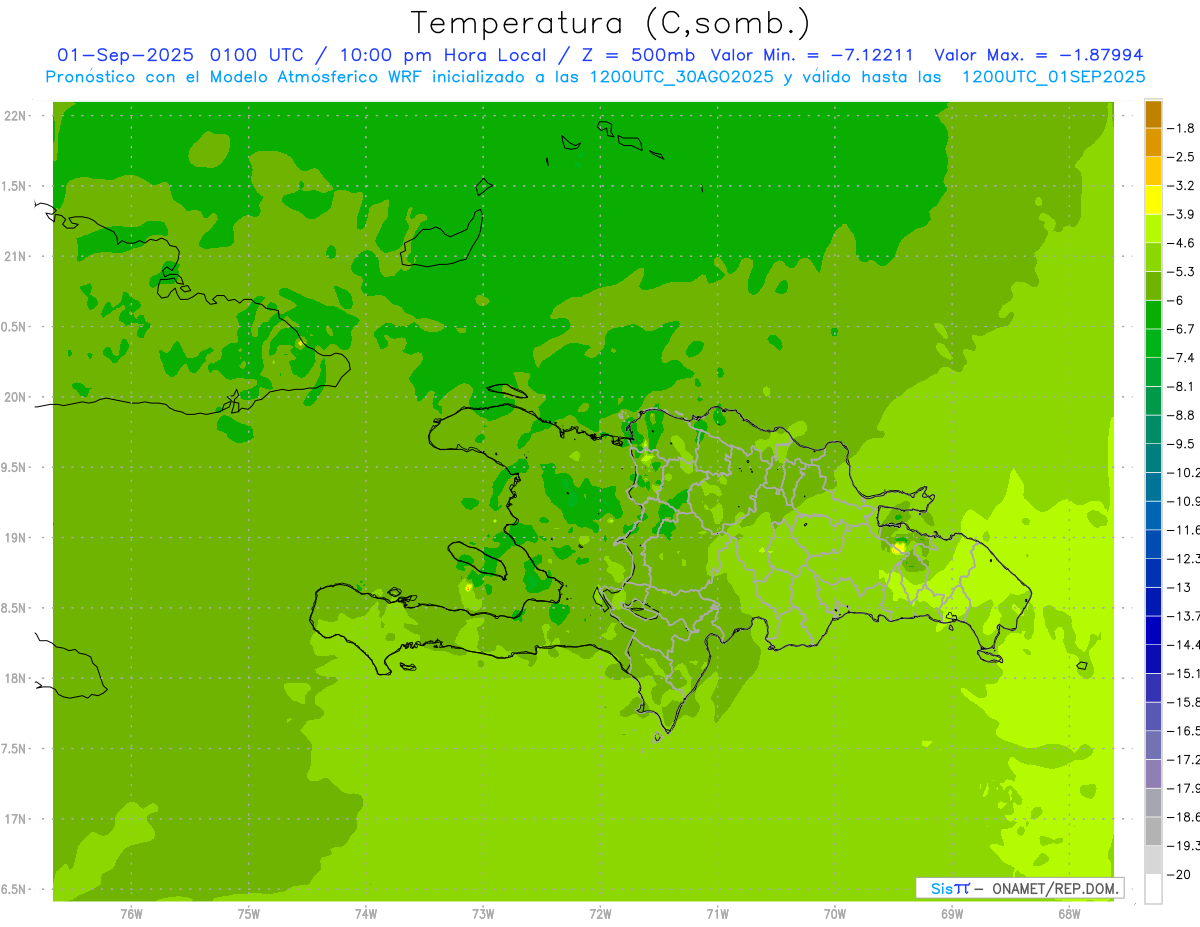Click the '-3.9' colorbar value
The width and height of the screenshot is (1200, 927).
[x=1182, y=214]
